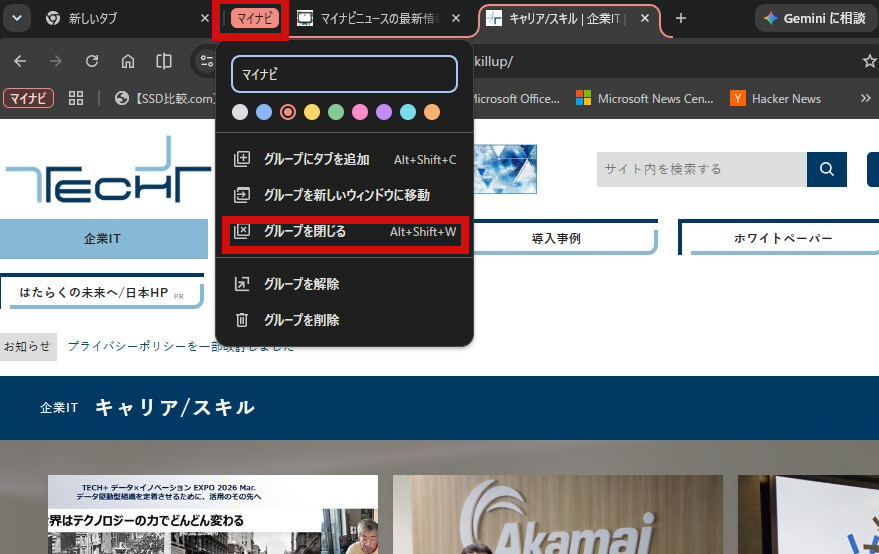879x554 pixels.
Task: Reload the page
Action: coord(92,61)
